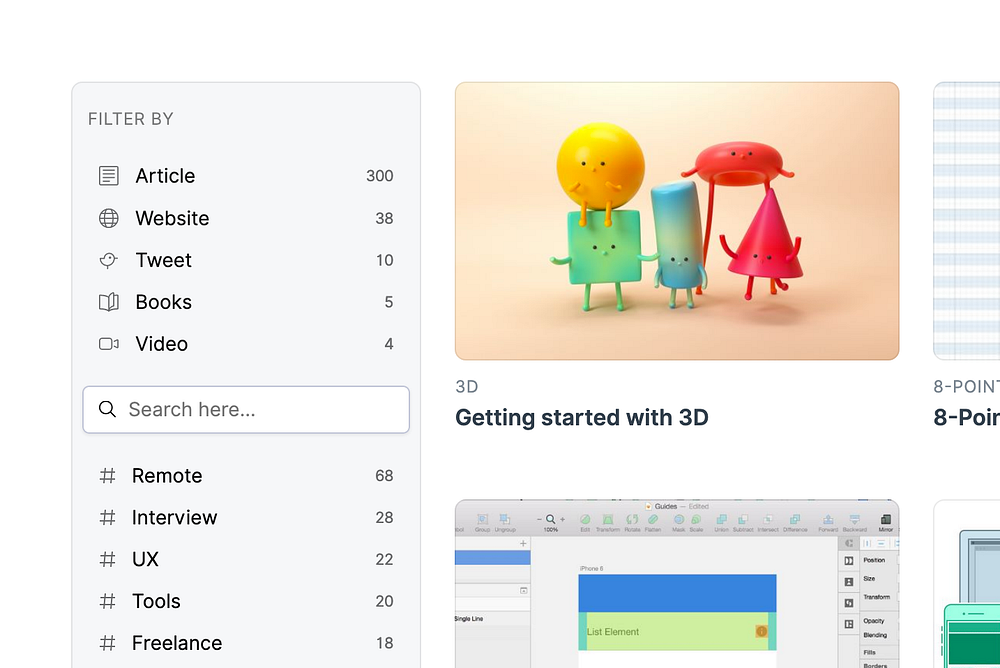Click the Video count 4
This screenshot has width=1000, height=668.
coord(389,344)
